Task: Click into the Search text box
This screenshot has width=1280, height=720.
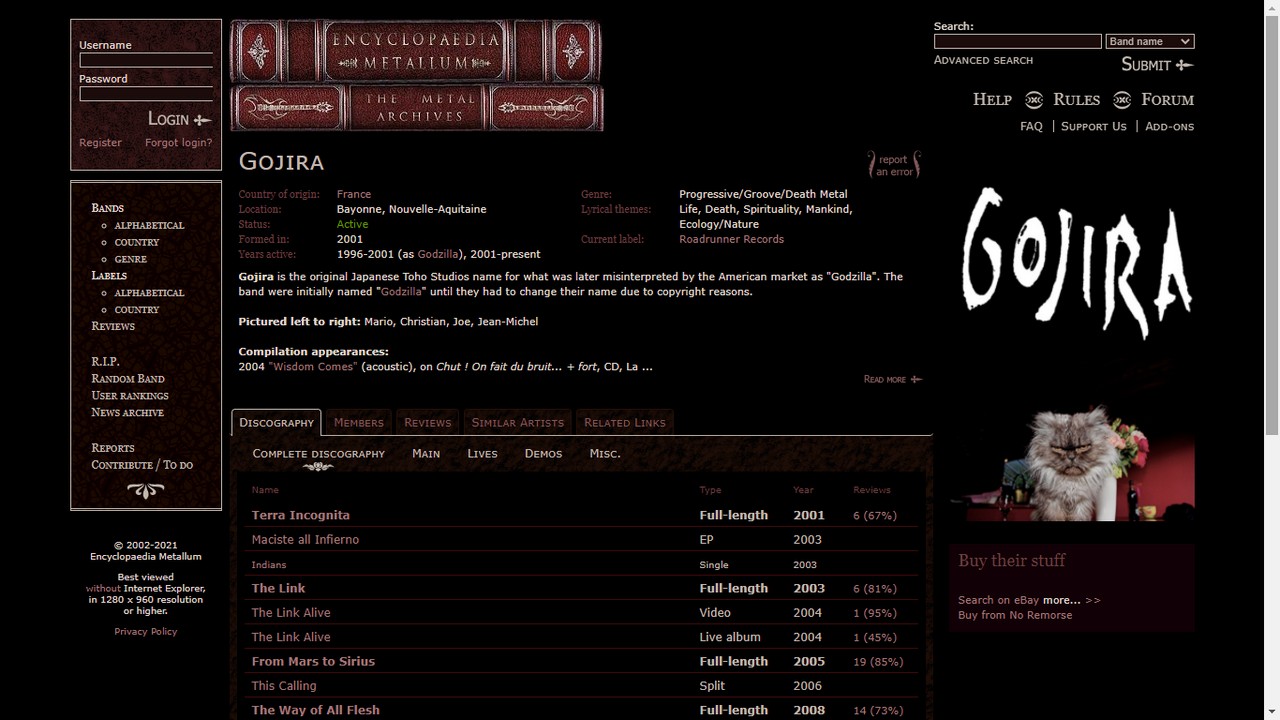Action: (x=1017, y=42)
